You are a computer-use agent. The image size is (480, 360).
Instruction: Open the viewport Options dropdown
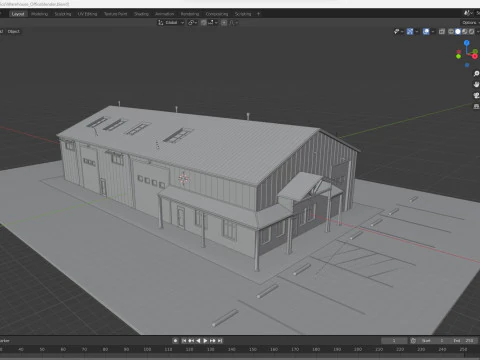[470, 22]
